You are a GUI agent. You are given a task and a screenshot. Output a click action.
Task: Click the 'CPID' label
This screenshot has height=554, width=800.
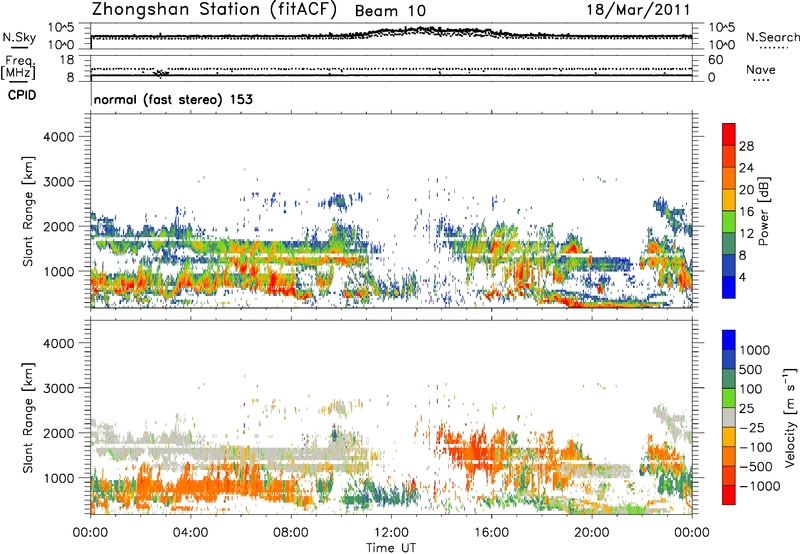coord(22,95)
